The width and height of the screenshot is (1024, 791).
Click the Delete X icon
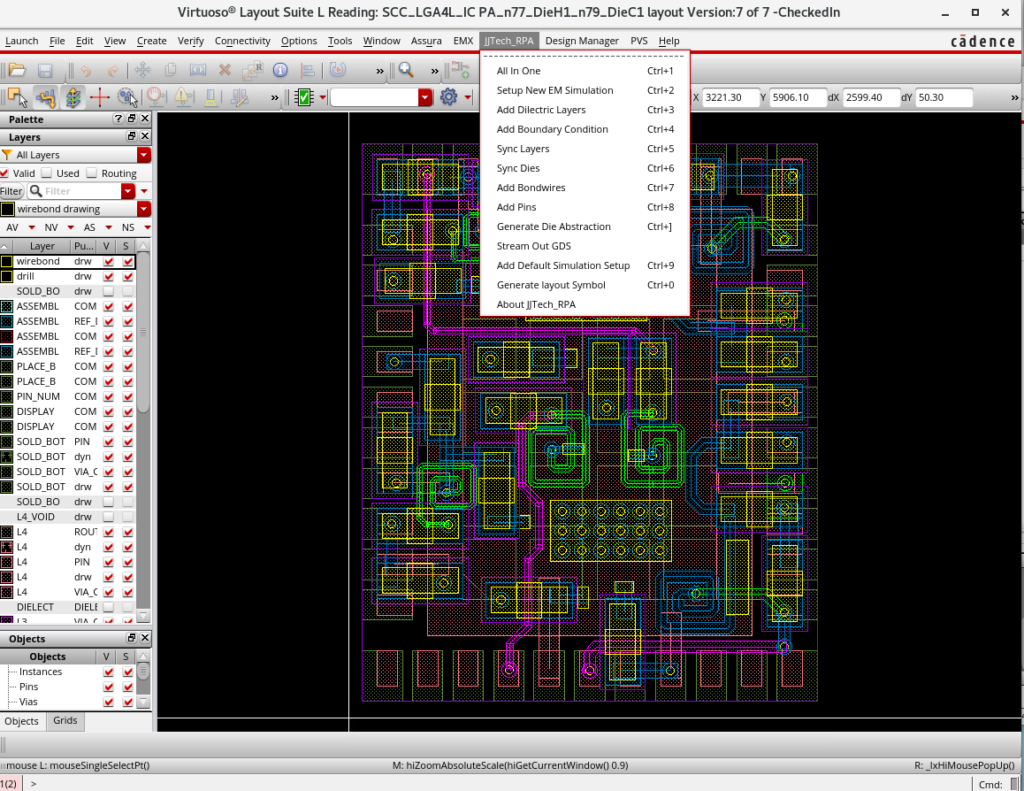(x=225, y=70)
